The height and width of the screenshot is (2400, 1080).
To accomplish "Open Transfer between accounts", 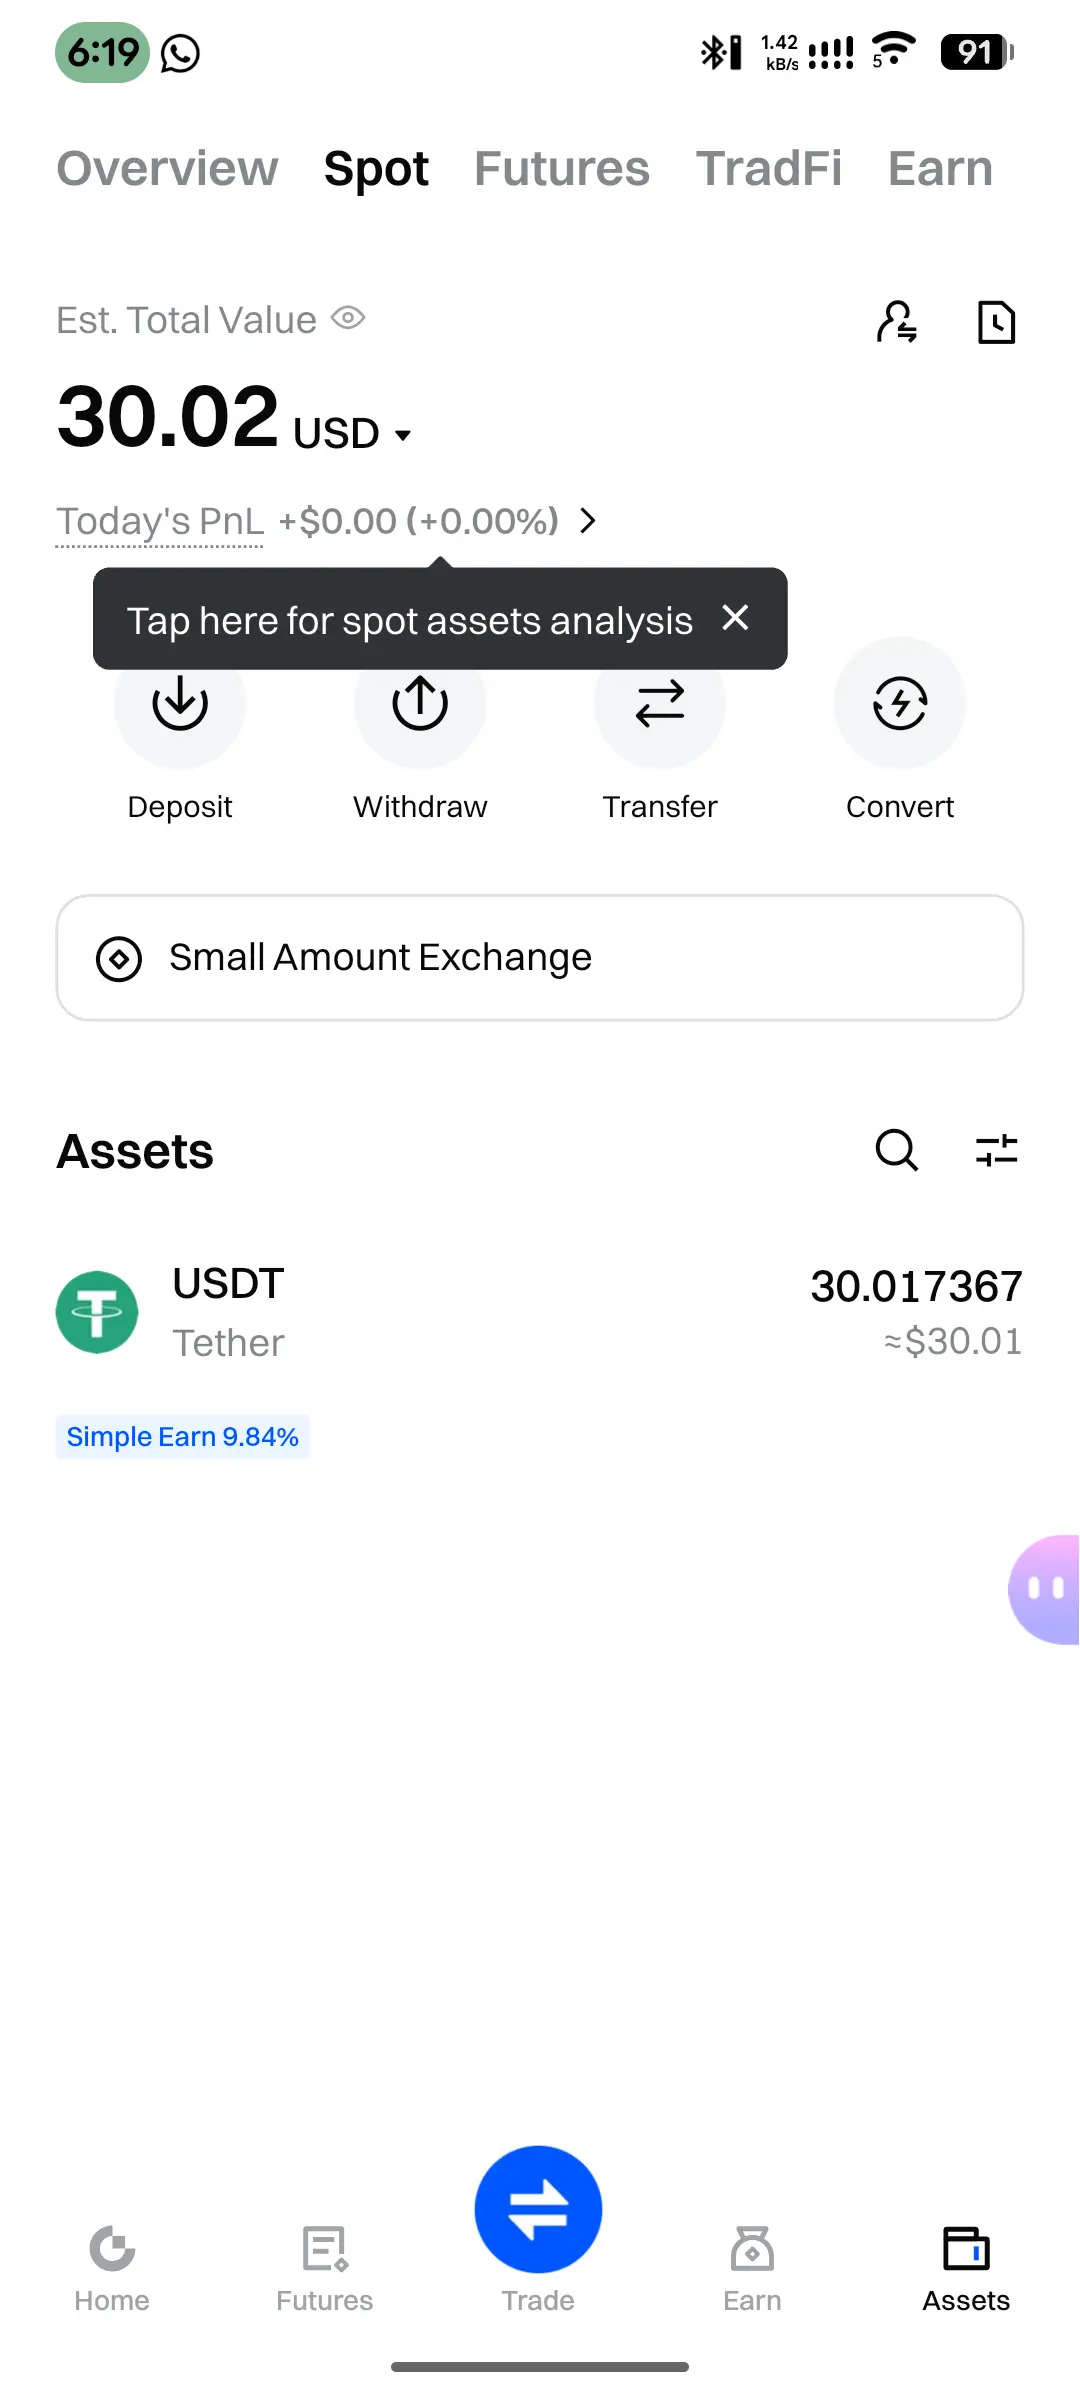I will (x=660, y=704).
